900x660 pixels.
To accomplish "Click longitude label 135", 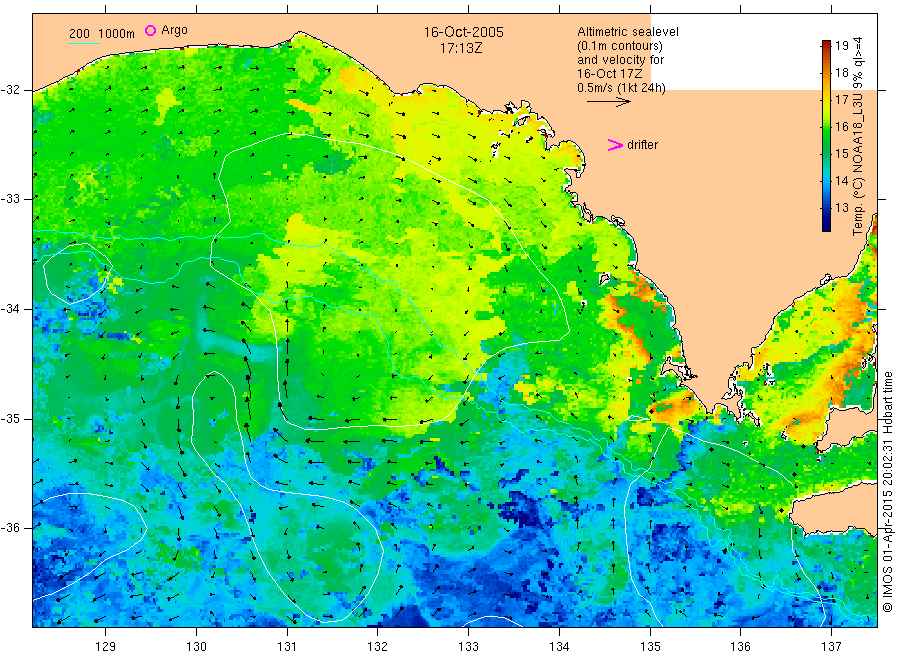I will click(x=650, y=647).
